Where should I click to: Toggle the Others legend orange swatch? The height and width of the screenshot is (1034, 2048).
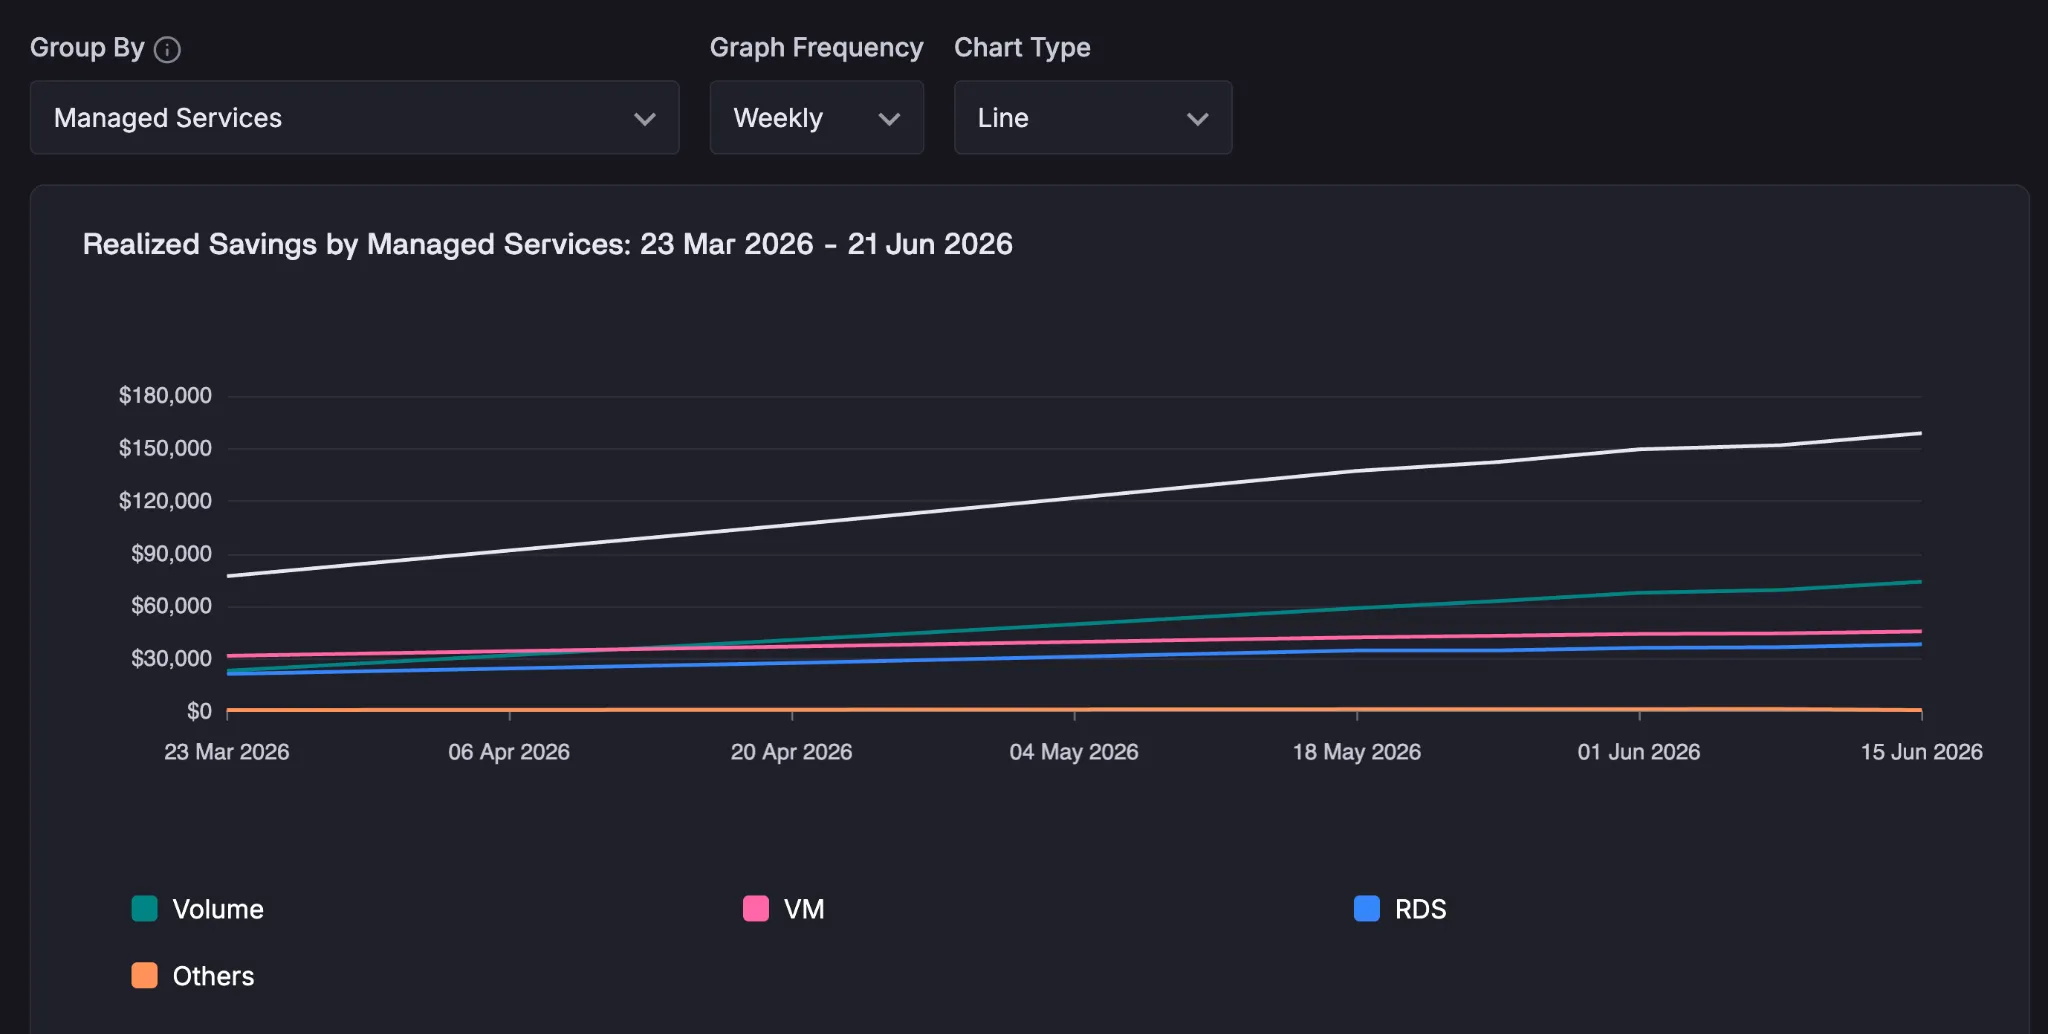coord(145,975)
